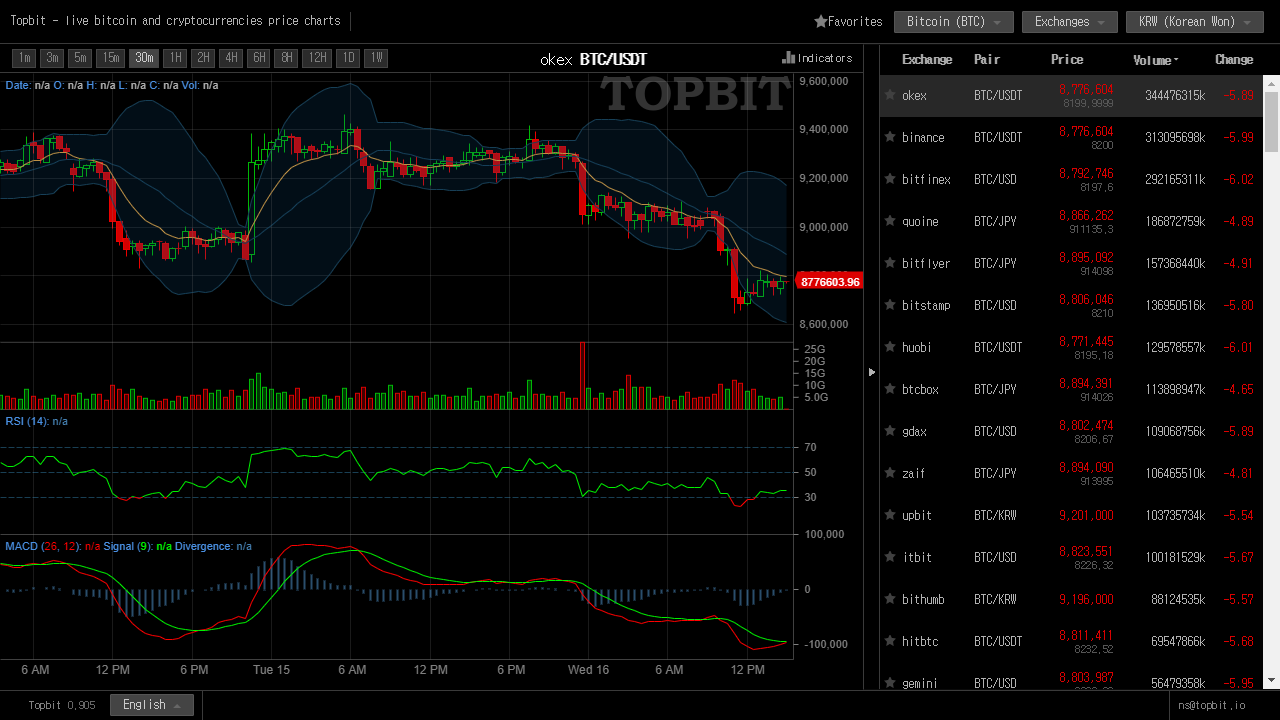Image resolution: width=1280 pixels, height=720 pixels.
Task: Set chart interval to 5m
Action: click(x=80, y=58)
